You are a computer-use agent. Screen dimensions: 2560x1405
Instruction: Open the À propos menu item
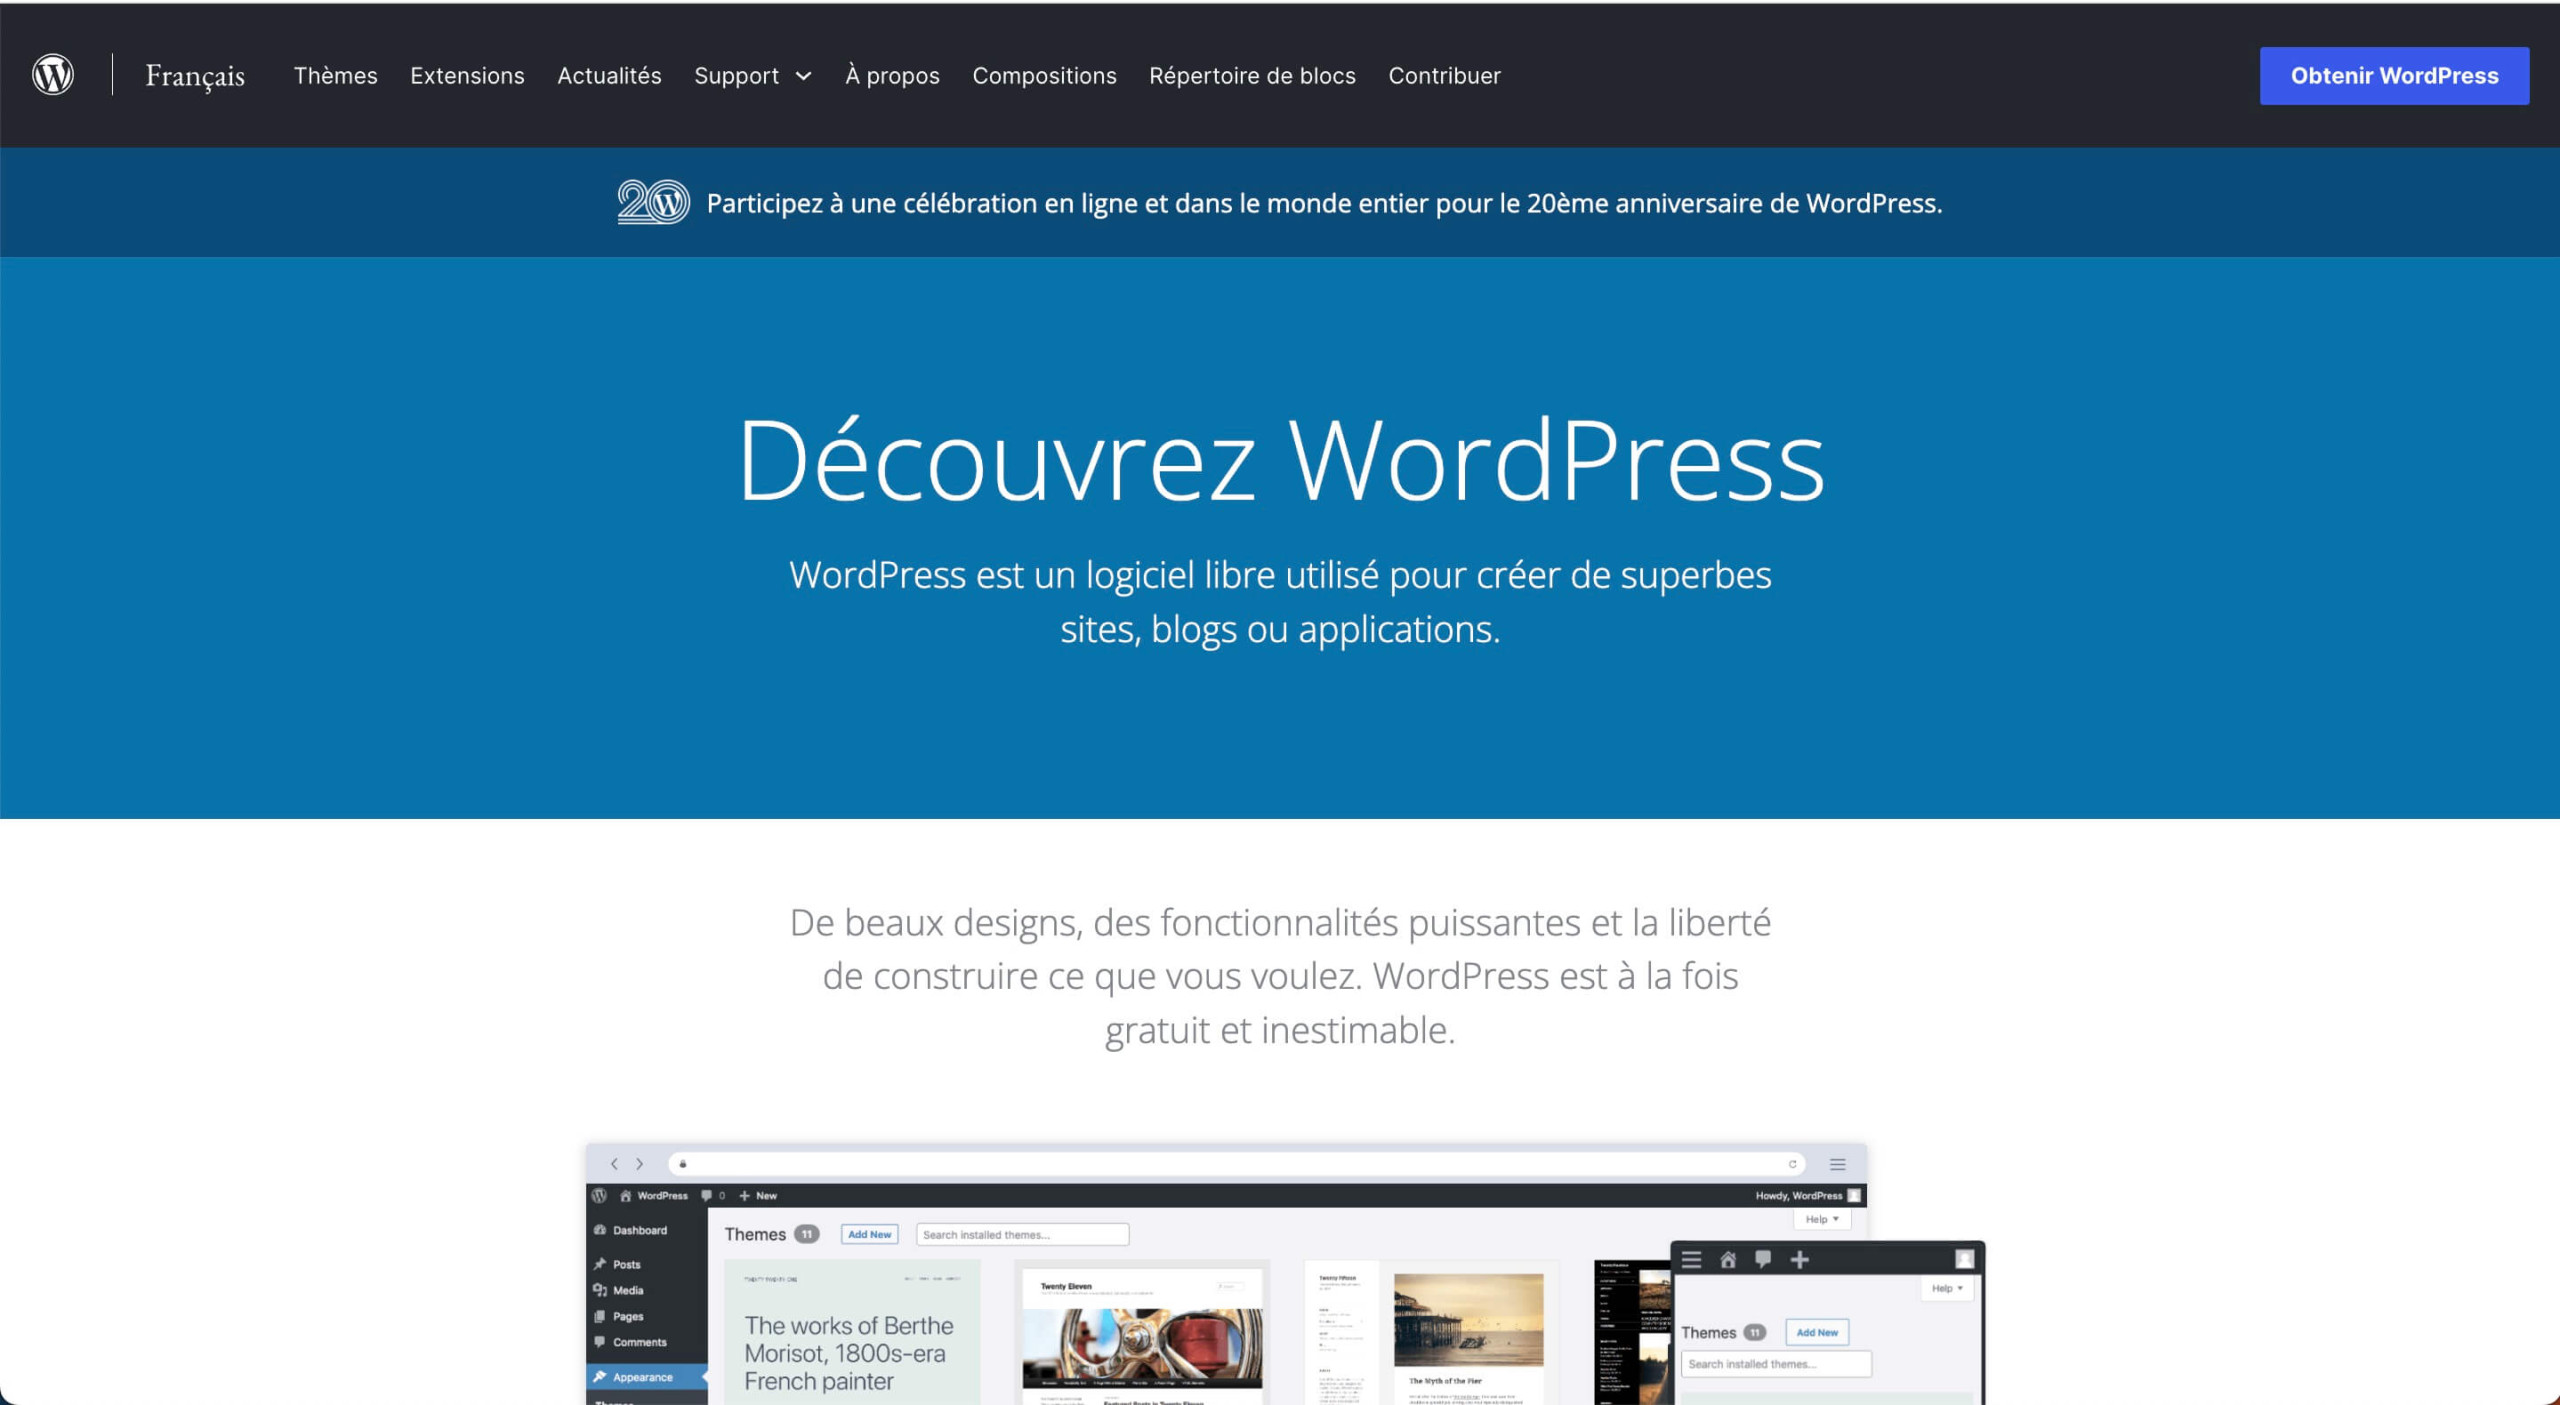tap(892, 76)
